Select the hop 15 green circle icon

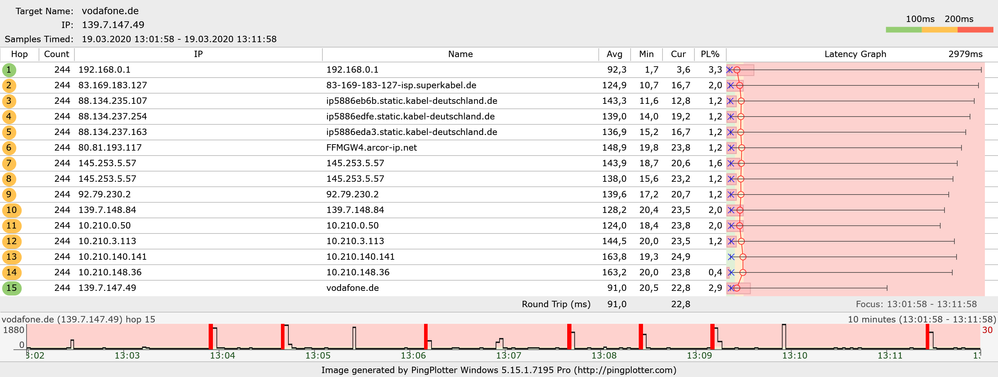11,288
